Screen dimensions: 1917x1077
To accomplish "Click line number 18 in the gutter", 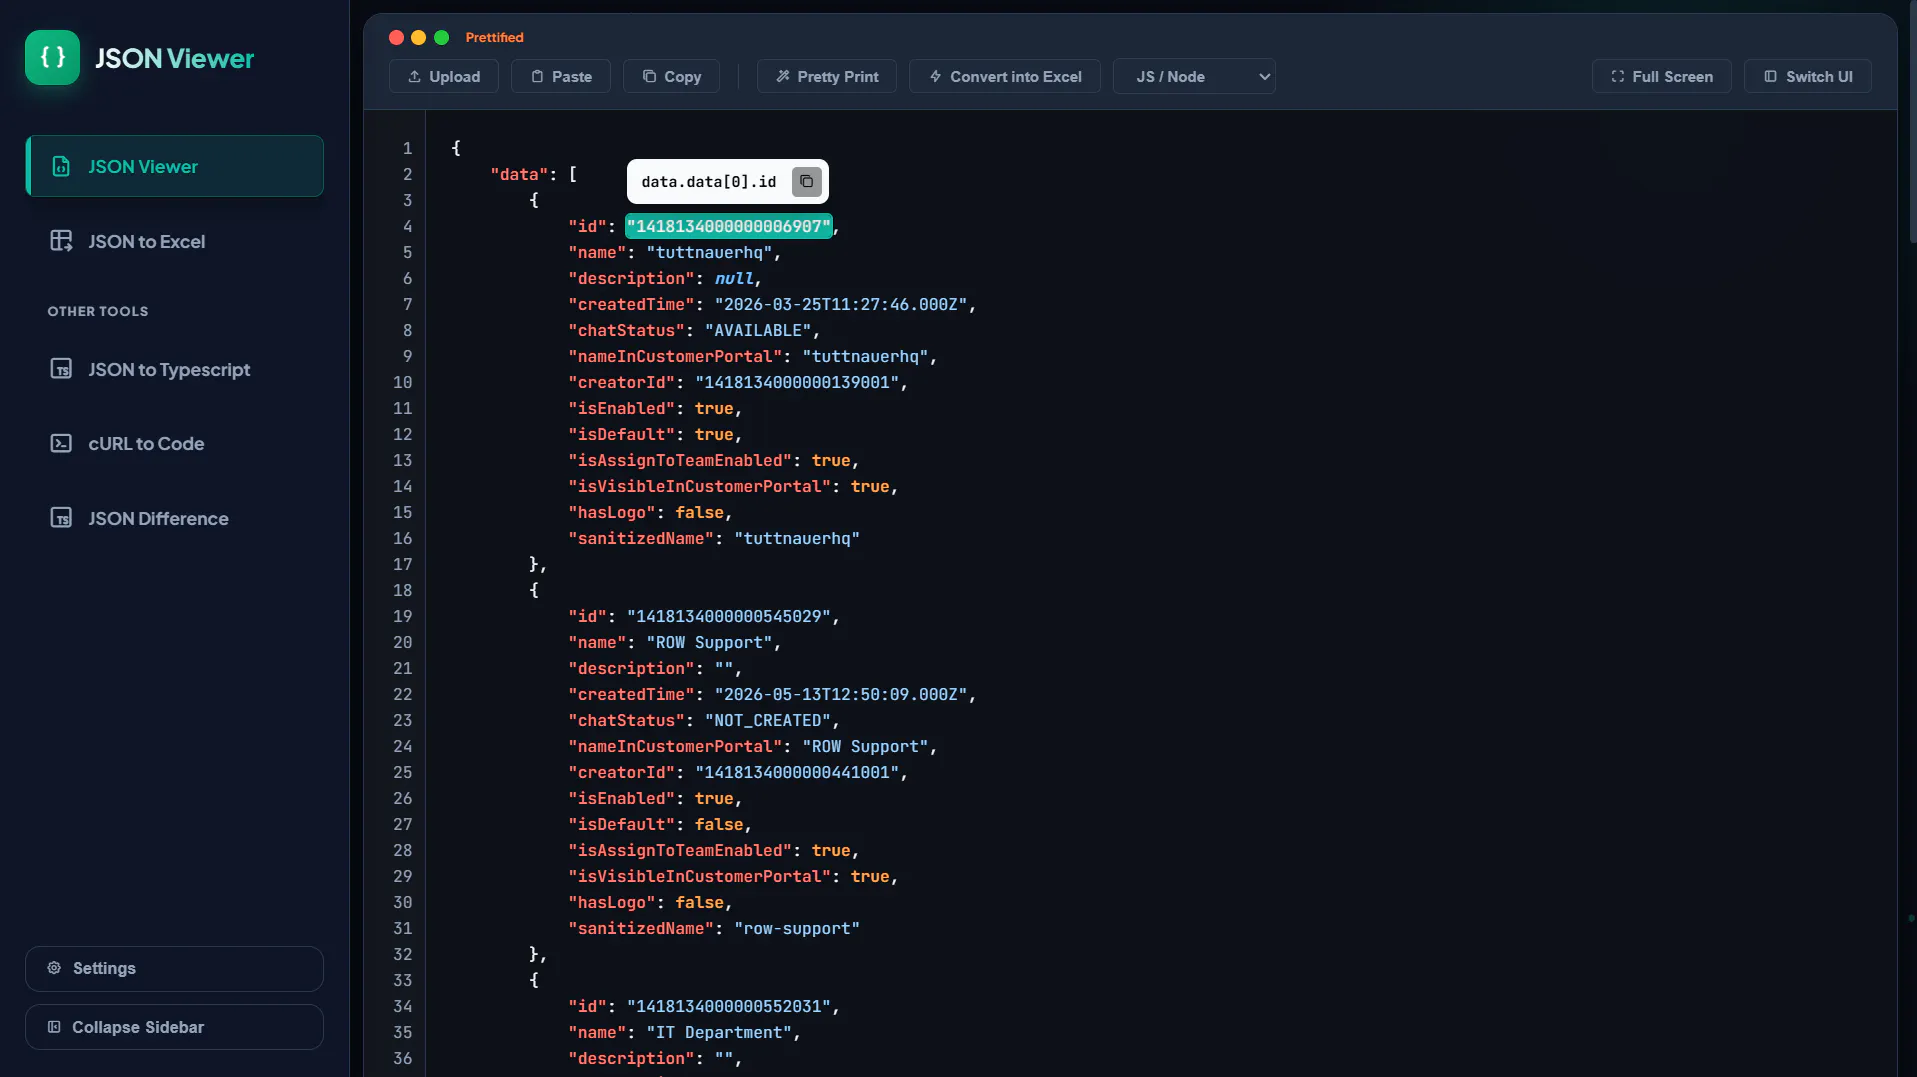I will [x=402, y=590].
